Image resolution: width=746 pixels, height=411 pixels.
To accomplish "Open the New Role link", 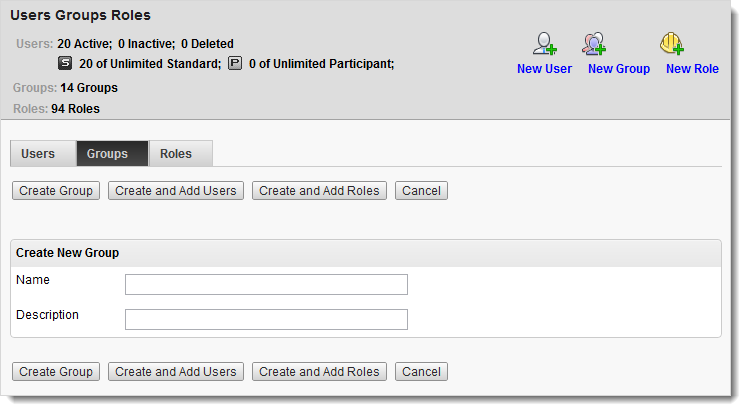I will (692, 69).
